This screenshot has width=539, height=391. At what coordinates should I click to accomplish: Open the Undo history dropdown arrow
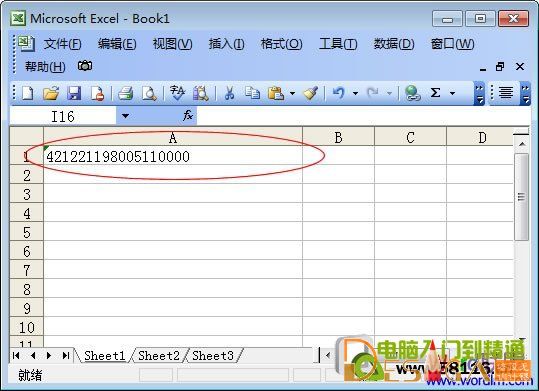[355, 93]
